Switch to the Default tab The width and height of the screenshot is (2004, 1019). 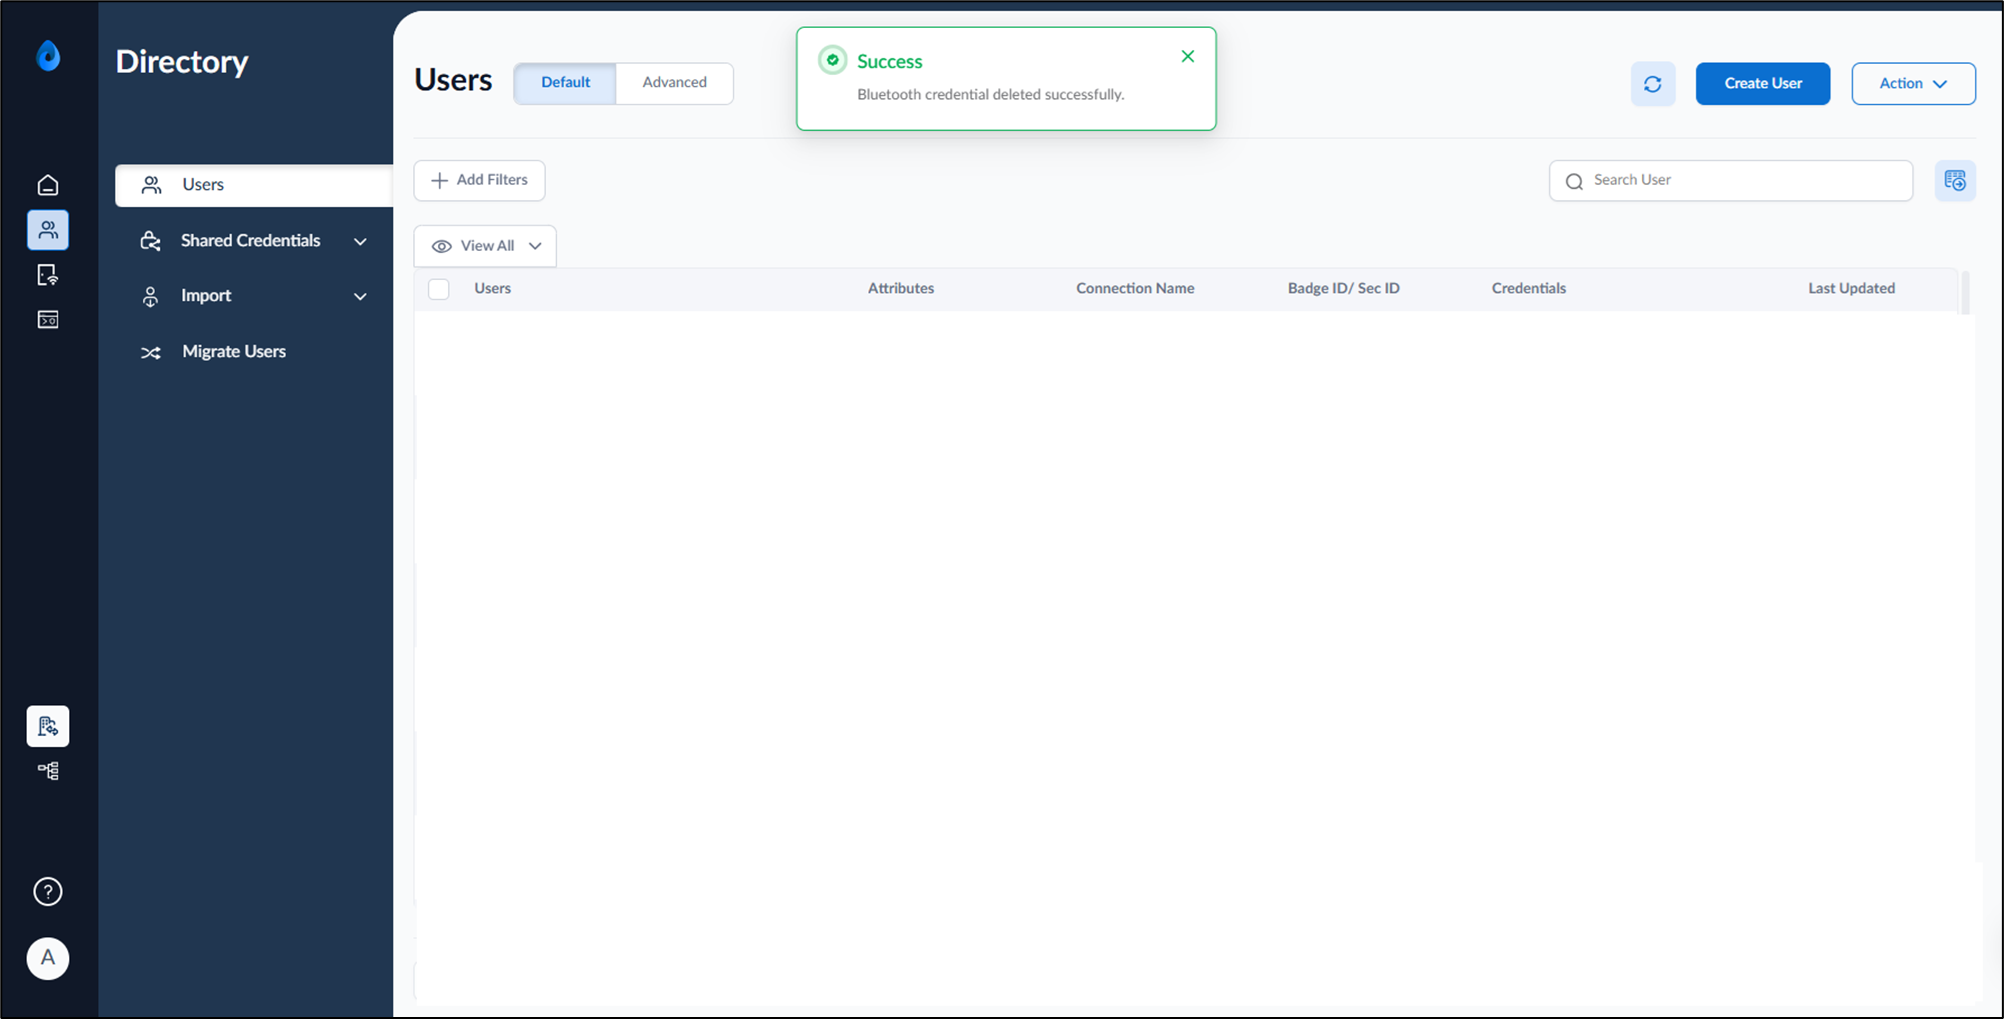click(x=565, y=83)
